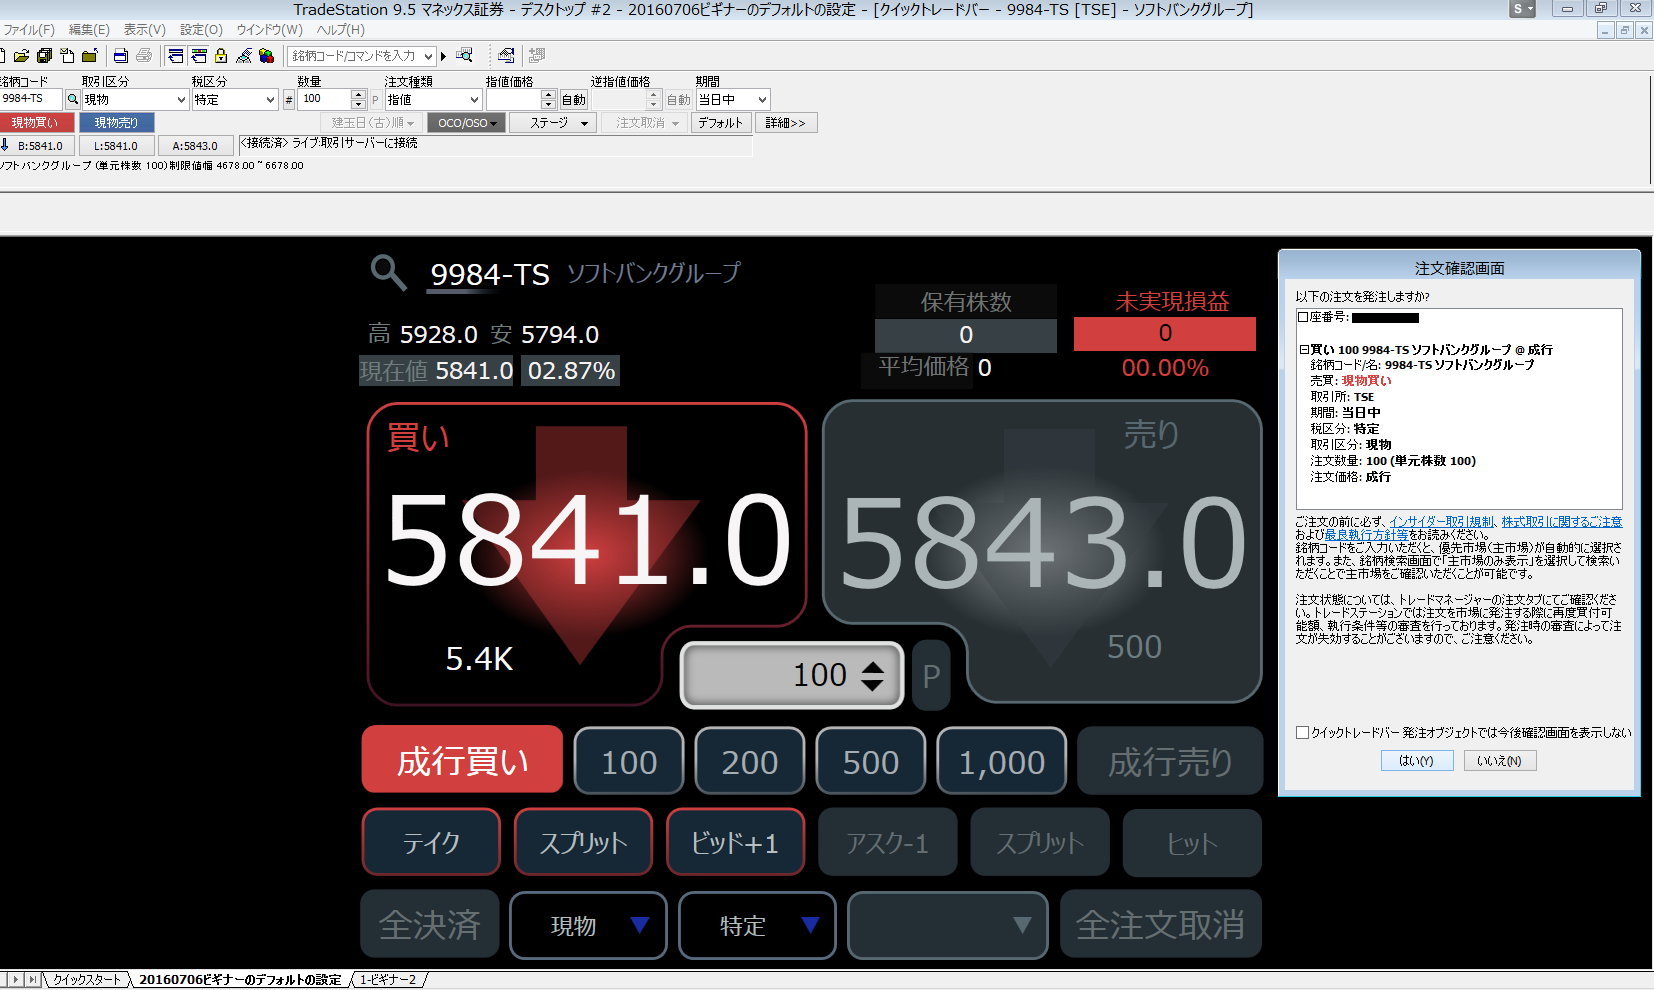Click the new workspace page icon

[66, 56]
